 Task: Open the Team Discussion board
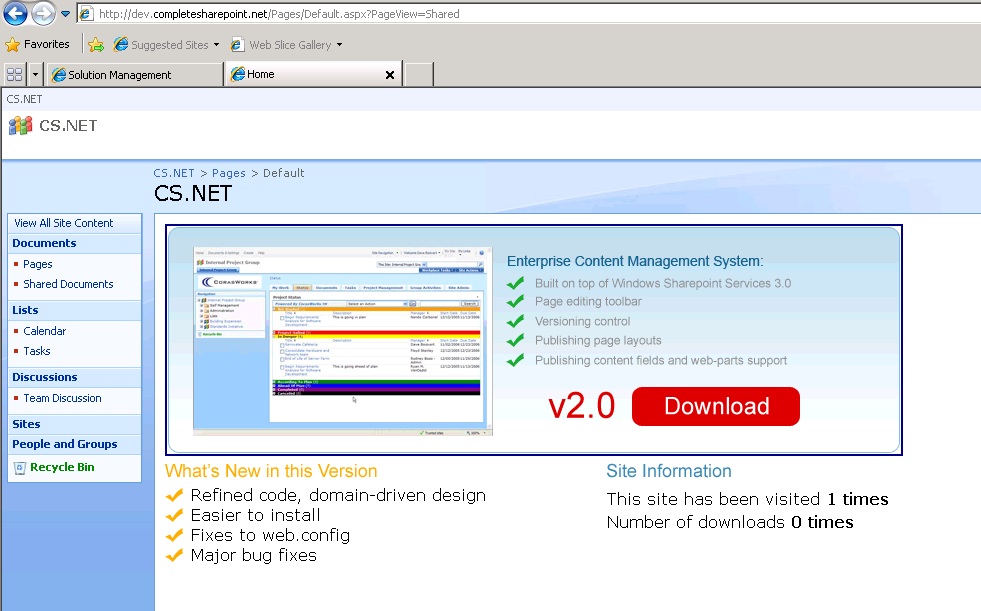(63, 398)
